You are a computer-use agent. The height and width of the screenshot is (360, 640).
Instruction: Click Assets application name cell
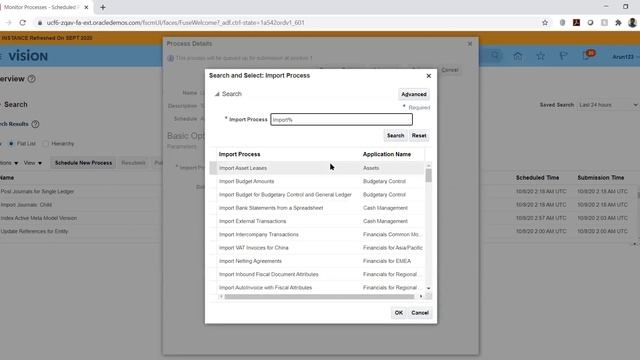pyautogui.click(x=371, y=168)
